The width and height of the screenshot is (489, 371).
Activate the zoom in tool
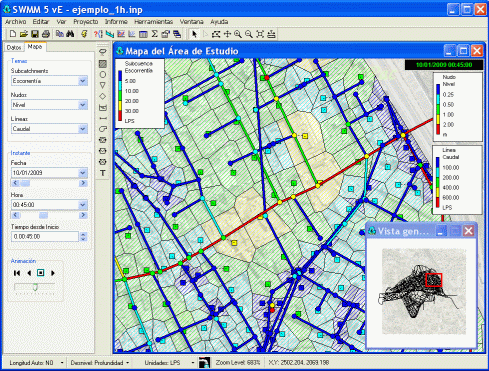tap(238, 34)
